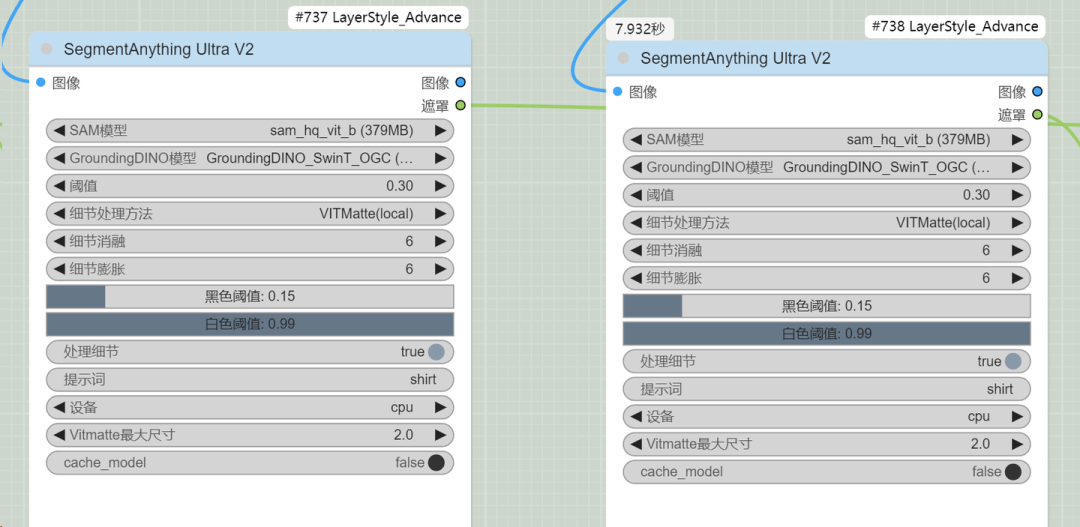Open GroundingDINO模型 dropdown in node #737
Image resolution: width=1080 pixels, height=527 pixels.
pyautogui.click(x=249, y=158)
